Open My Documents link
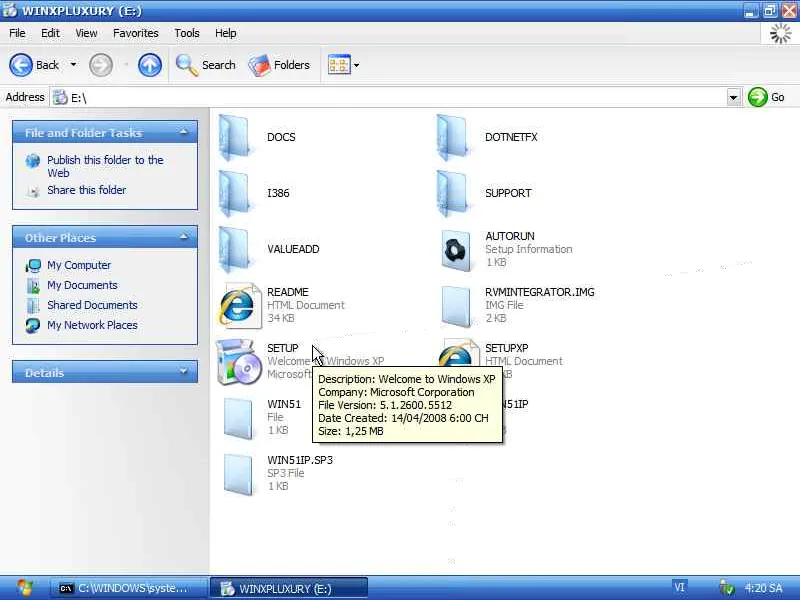This screenshot has width=800, height=600. [82, 285]
